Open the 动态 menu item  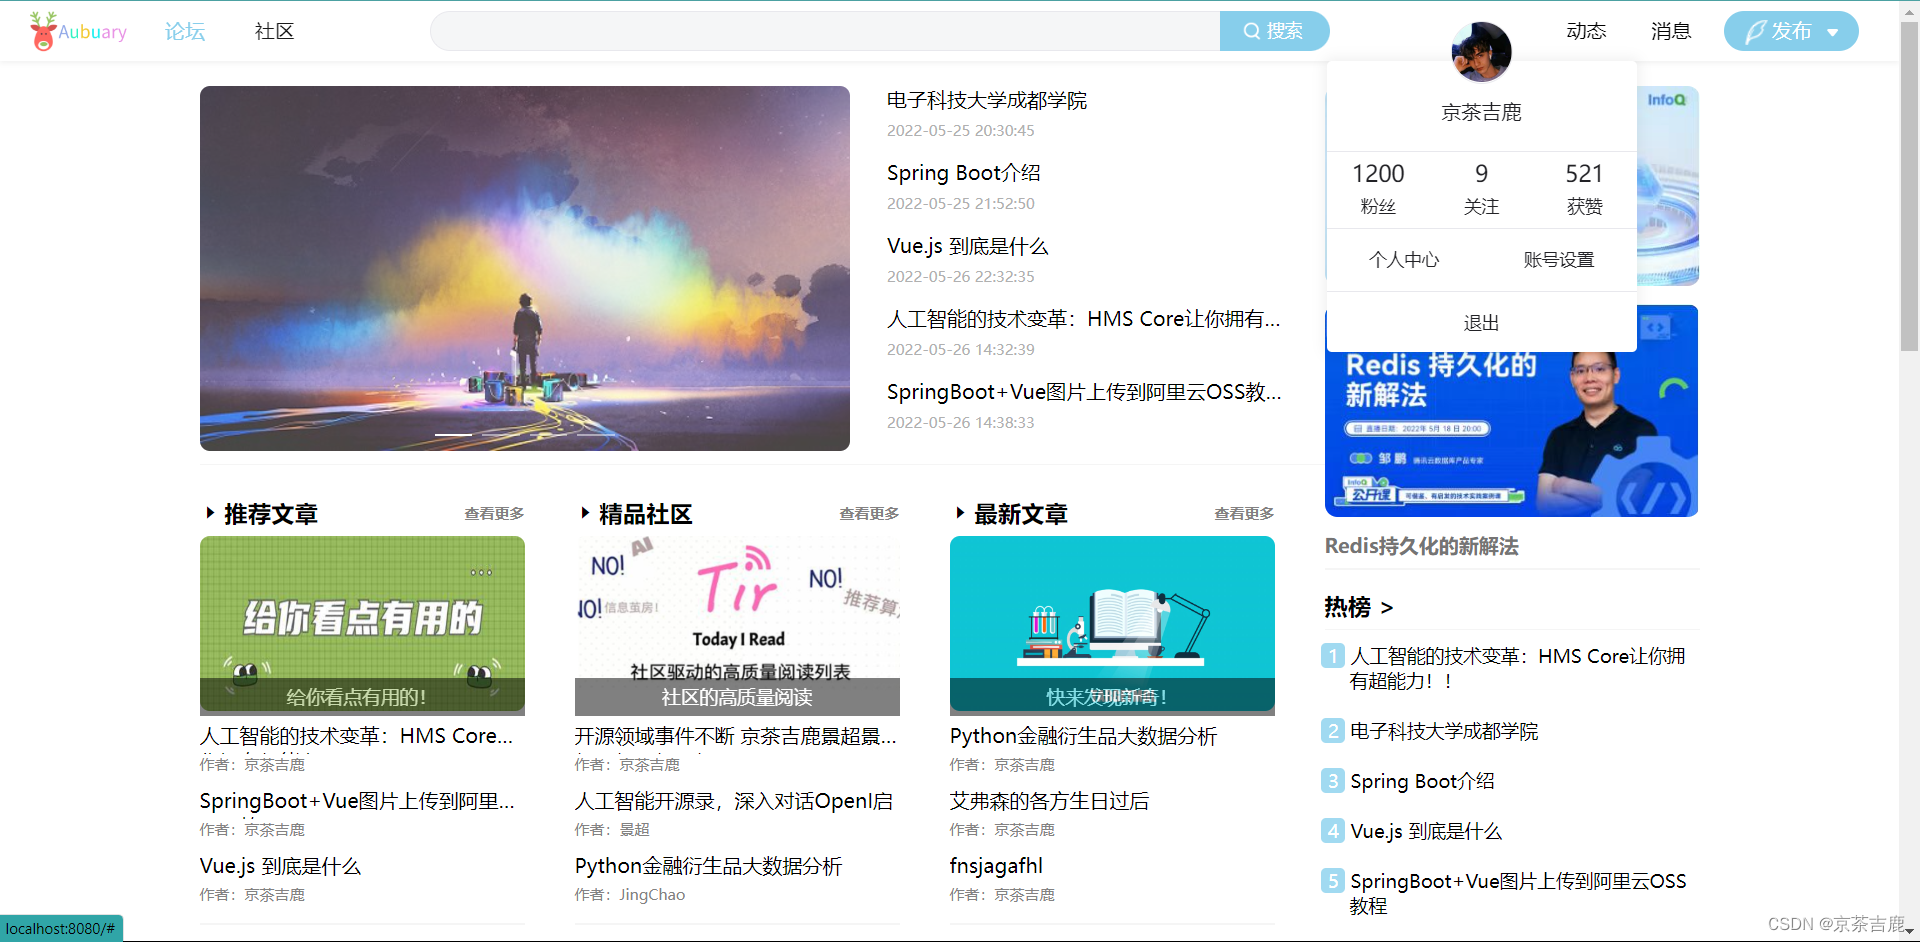pyautogui.click(x=1586, y=31)
